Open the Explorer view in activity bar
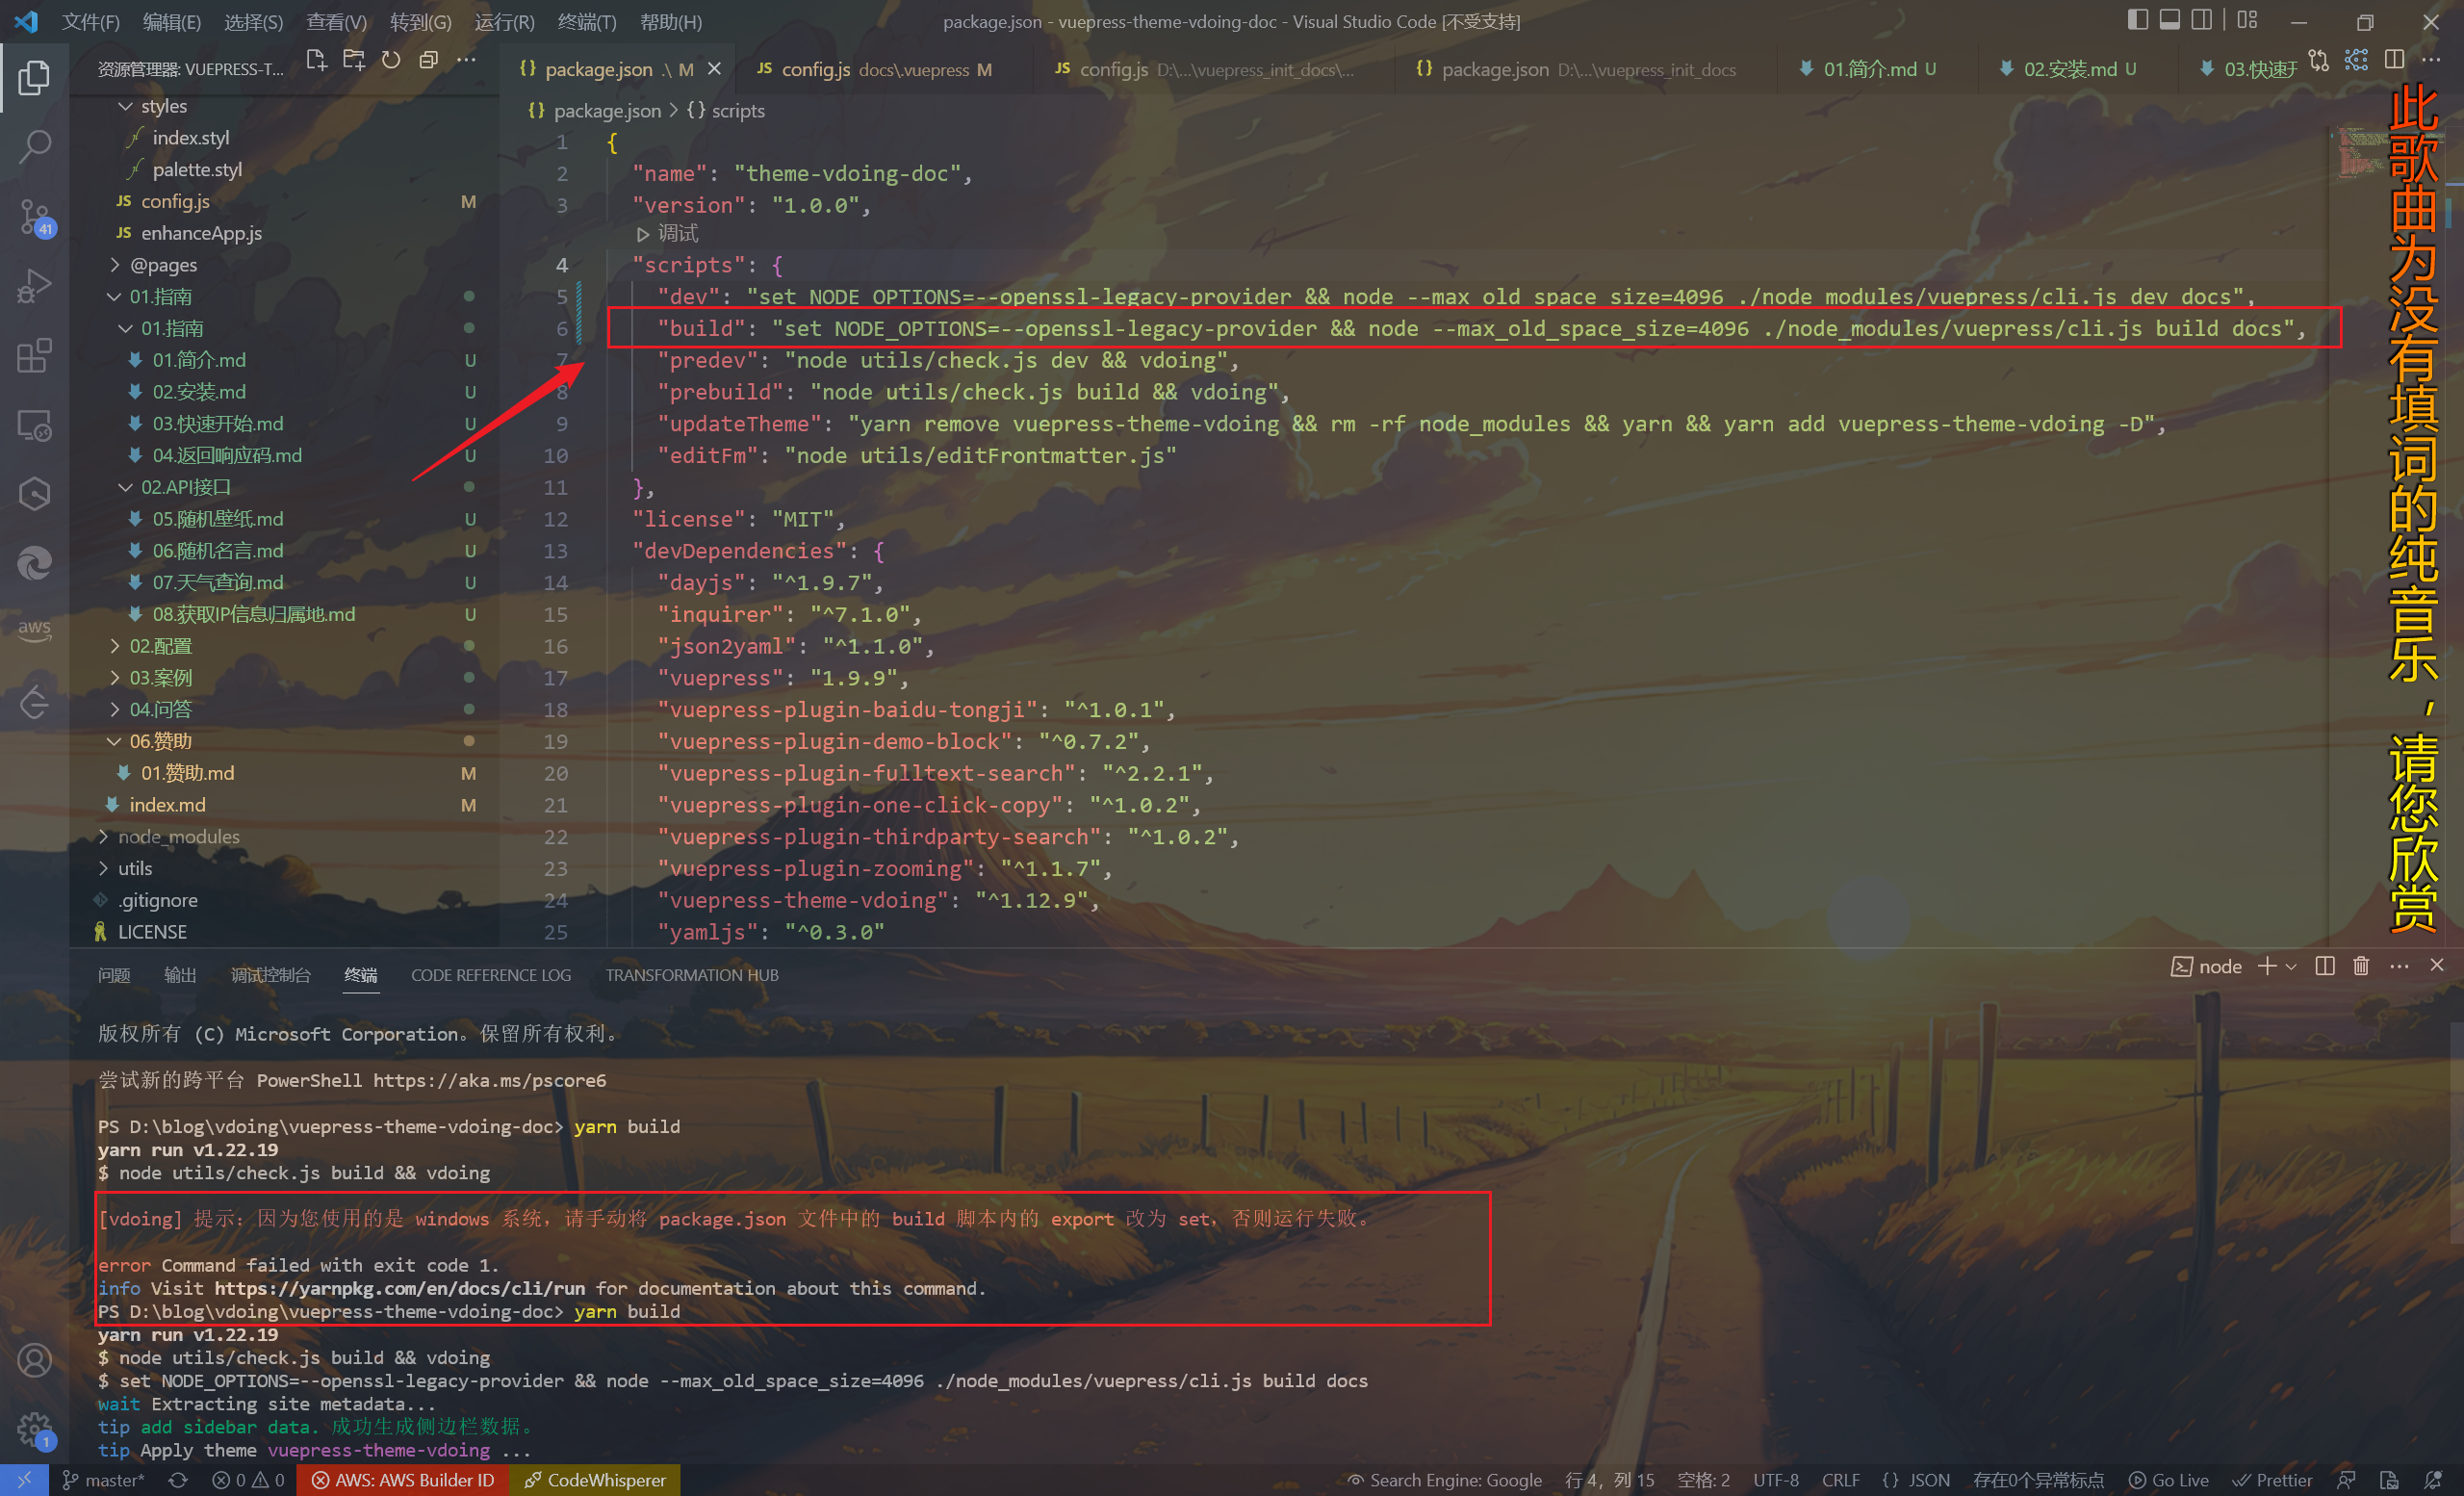Image resolution: width=2464 pixels, height=1496 pixels. click(x=34, y=77)
